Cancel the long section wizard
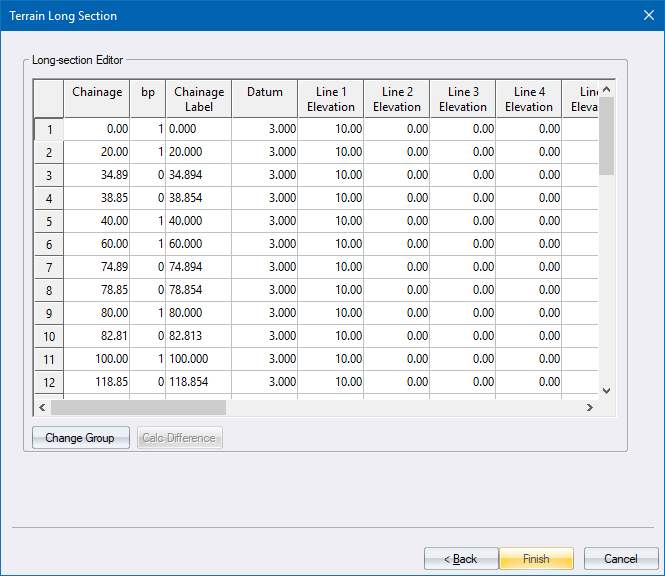The height and width of the screenshot is (576, 665). click(x=620, y=558)
